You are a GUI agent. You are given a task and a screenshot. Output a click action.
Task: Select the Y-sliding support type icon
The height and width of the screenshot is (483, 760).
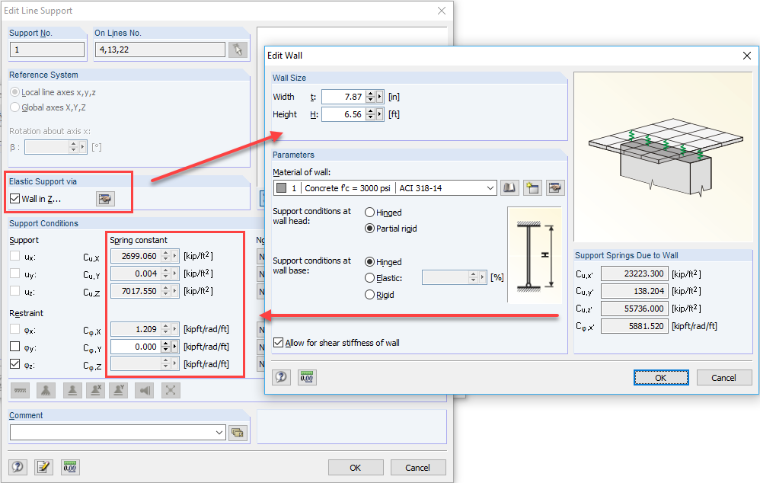(119, 390)
